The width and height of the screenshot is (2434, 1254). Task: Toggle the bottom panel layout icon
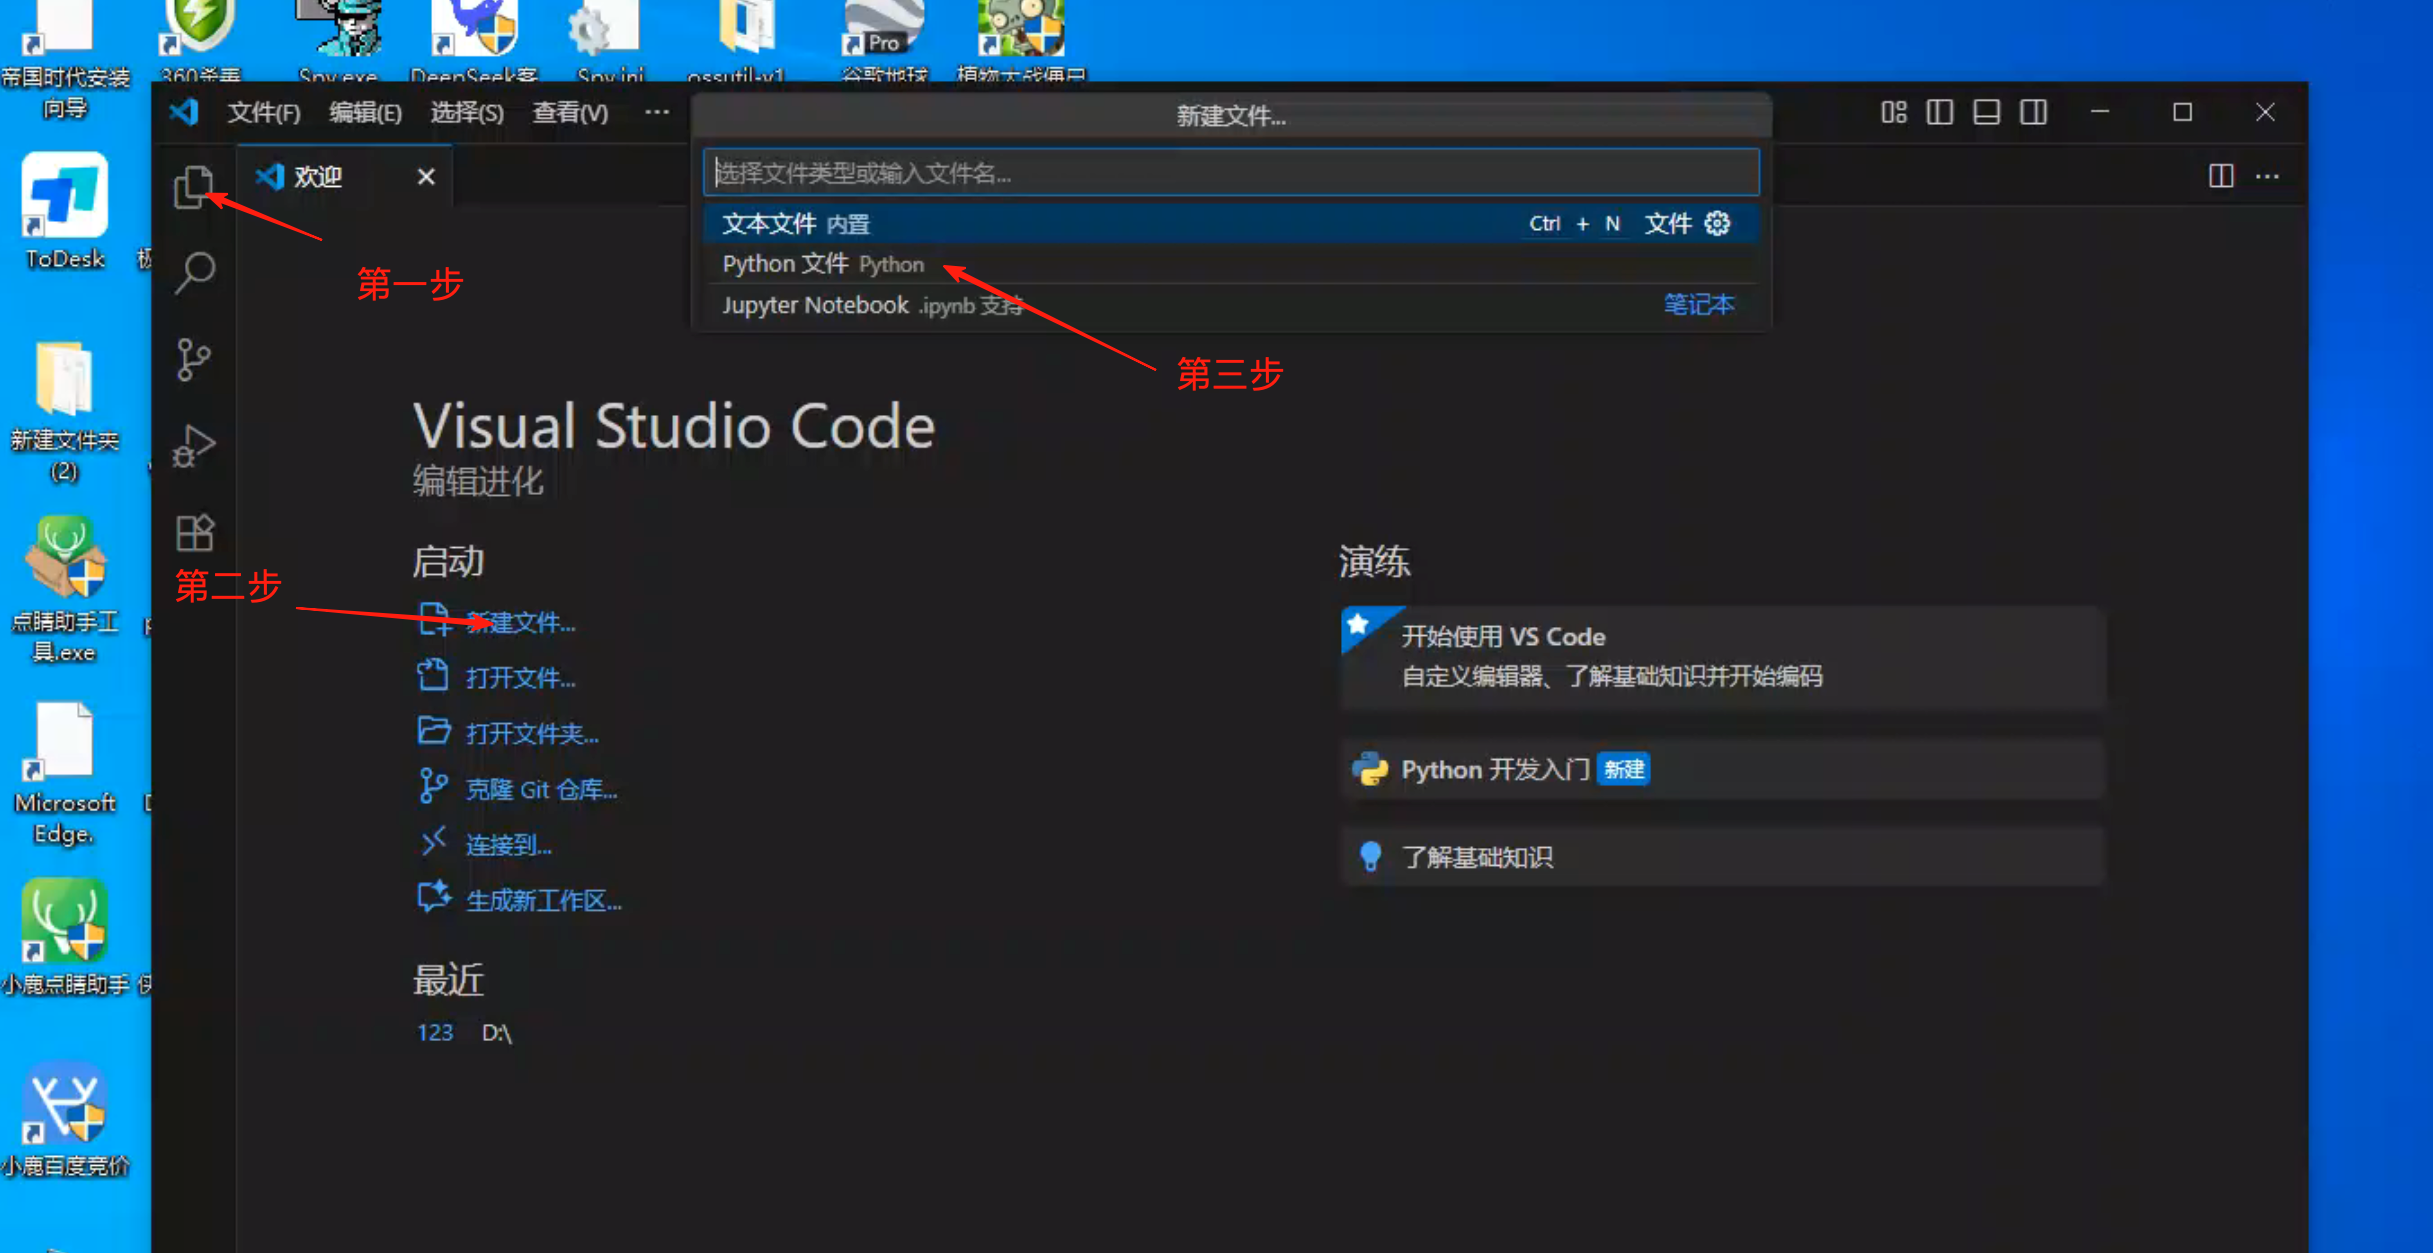click(x=1986, y=112)
